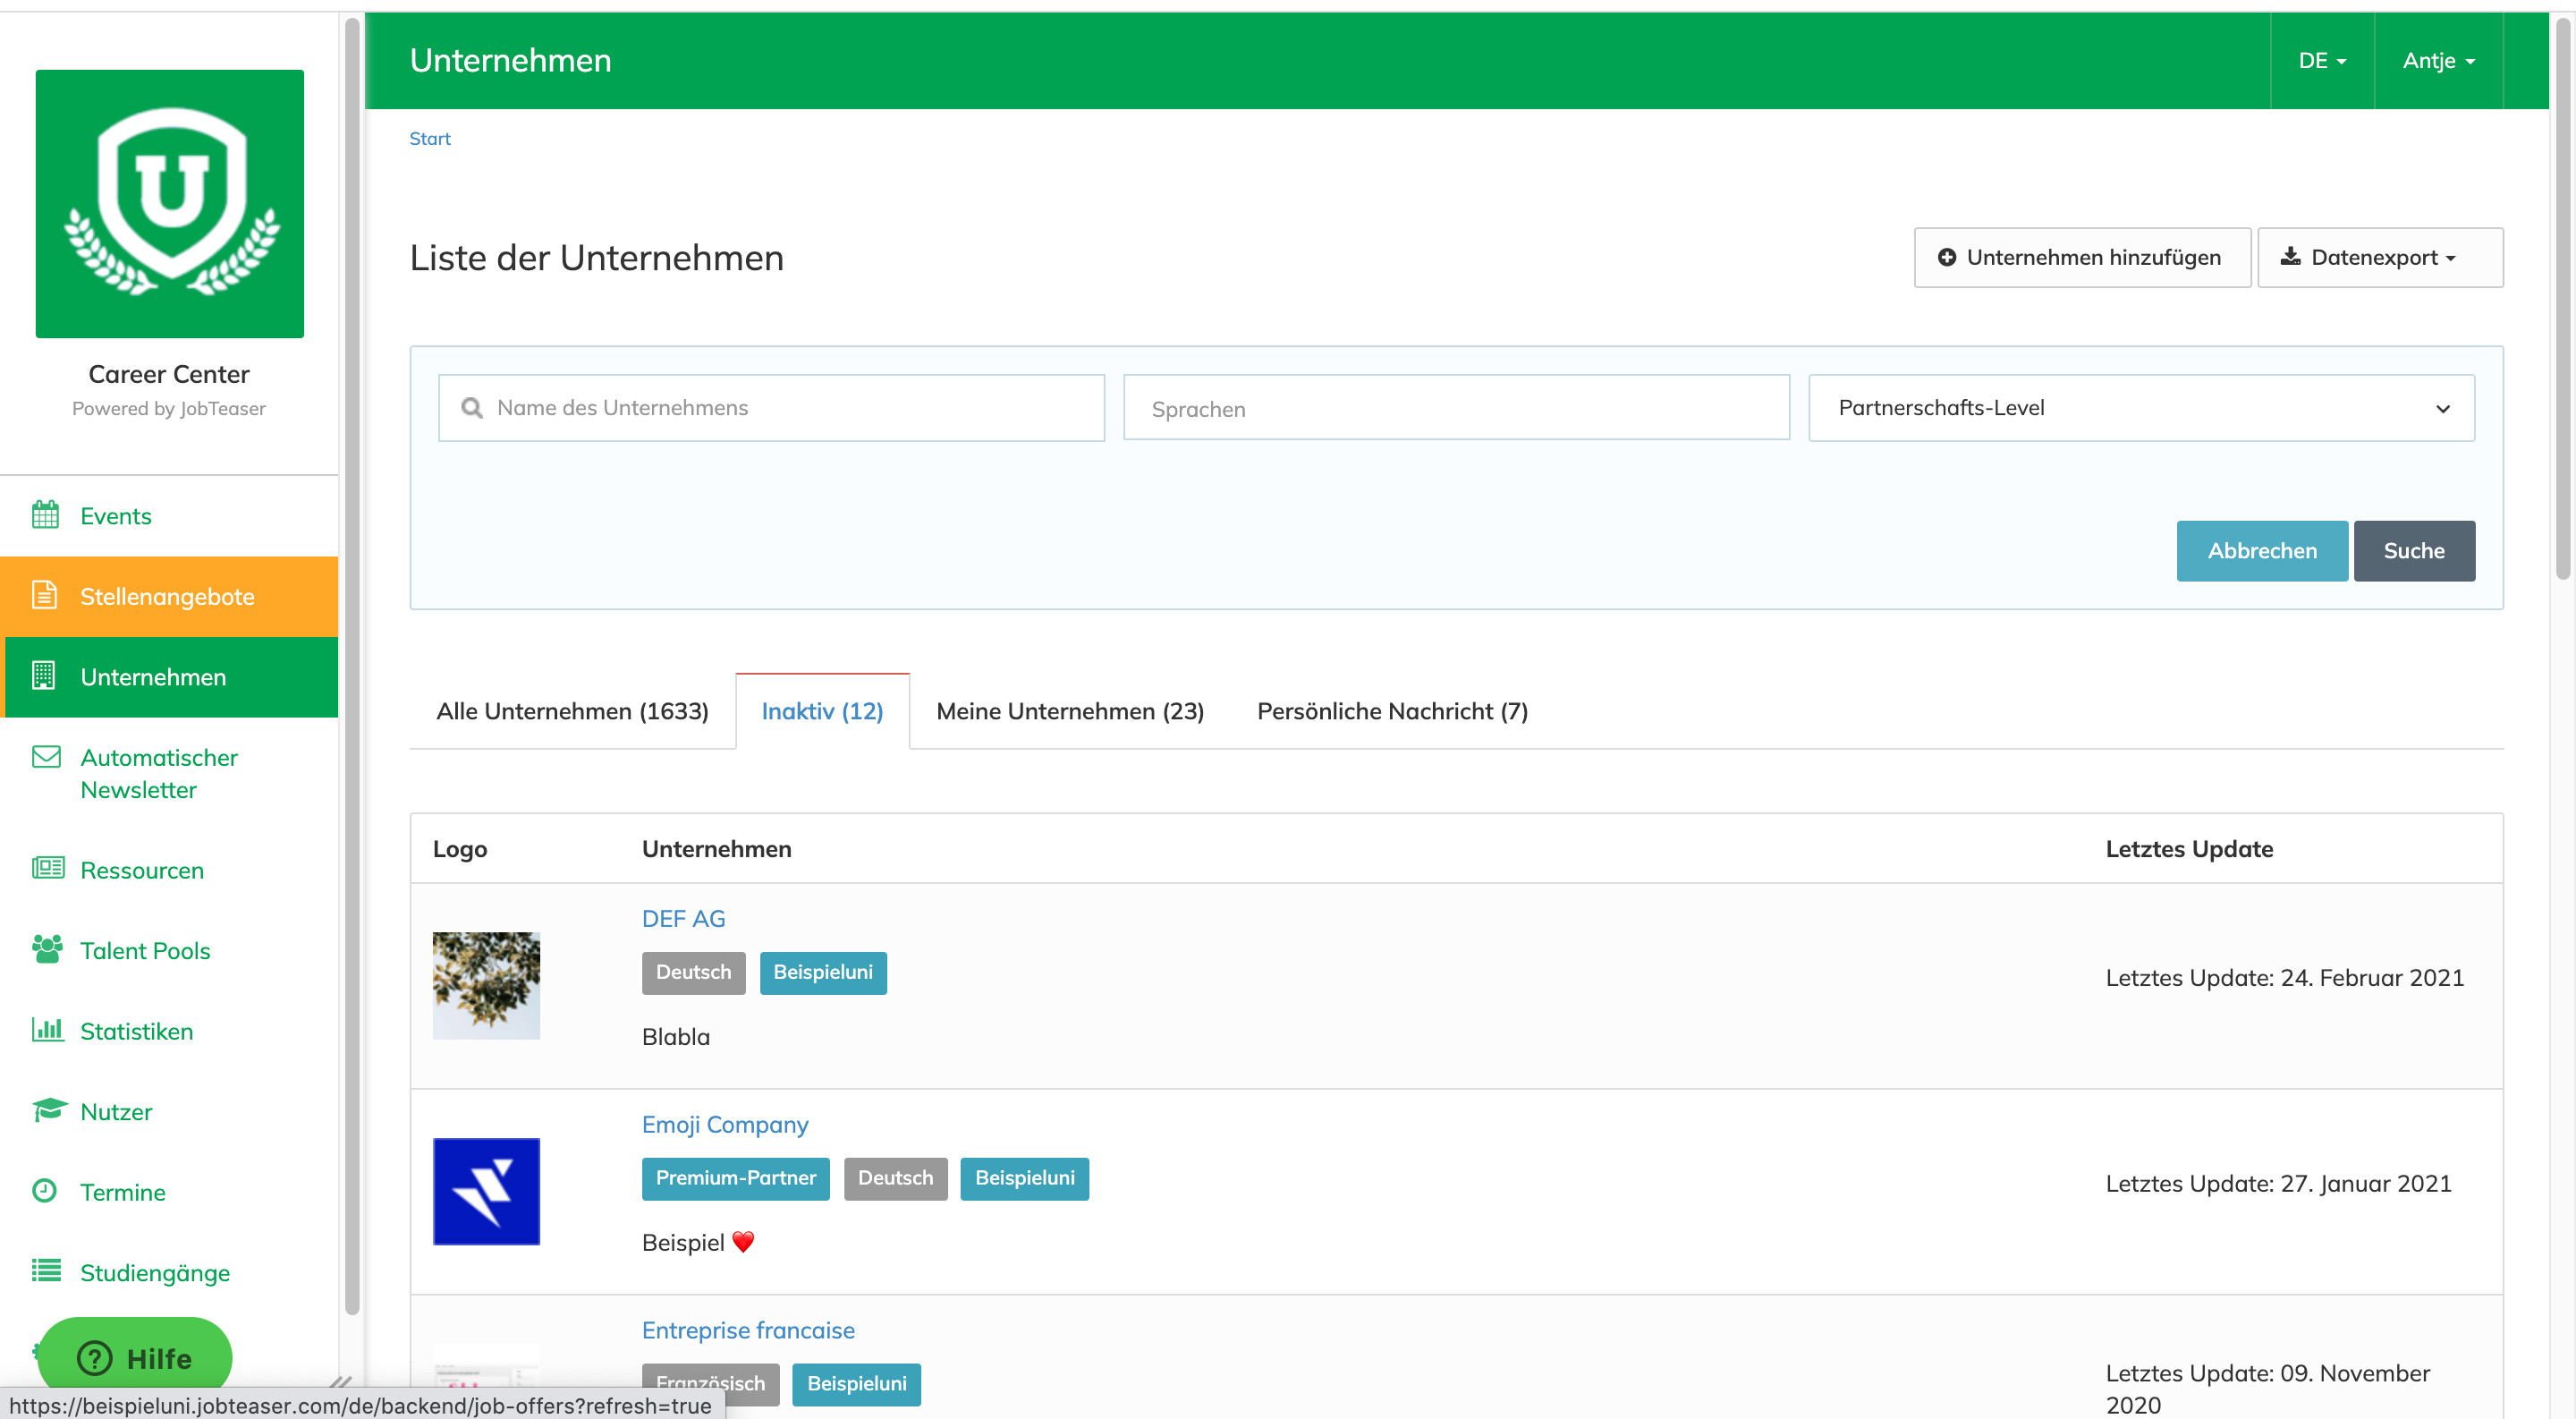This screenshot has height=1419, width=2576.
Task: Select the Inaktiv (12) tab
Action: [x=822, y=711]
